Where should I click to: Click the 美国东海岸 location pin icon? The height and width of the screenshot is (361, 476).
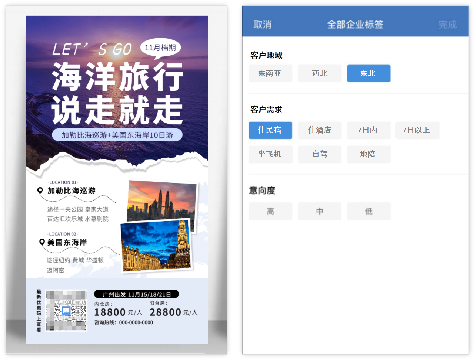(x=42, y=242)
